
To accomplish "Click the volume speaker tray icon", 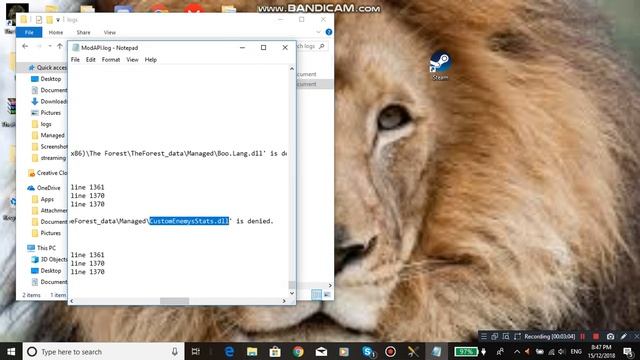I will coord(562,351).
